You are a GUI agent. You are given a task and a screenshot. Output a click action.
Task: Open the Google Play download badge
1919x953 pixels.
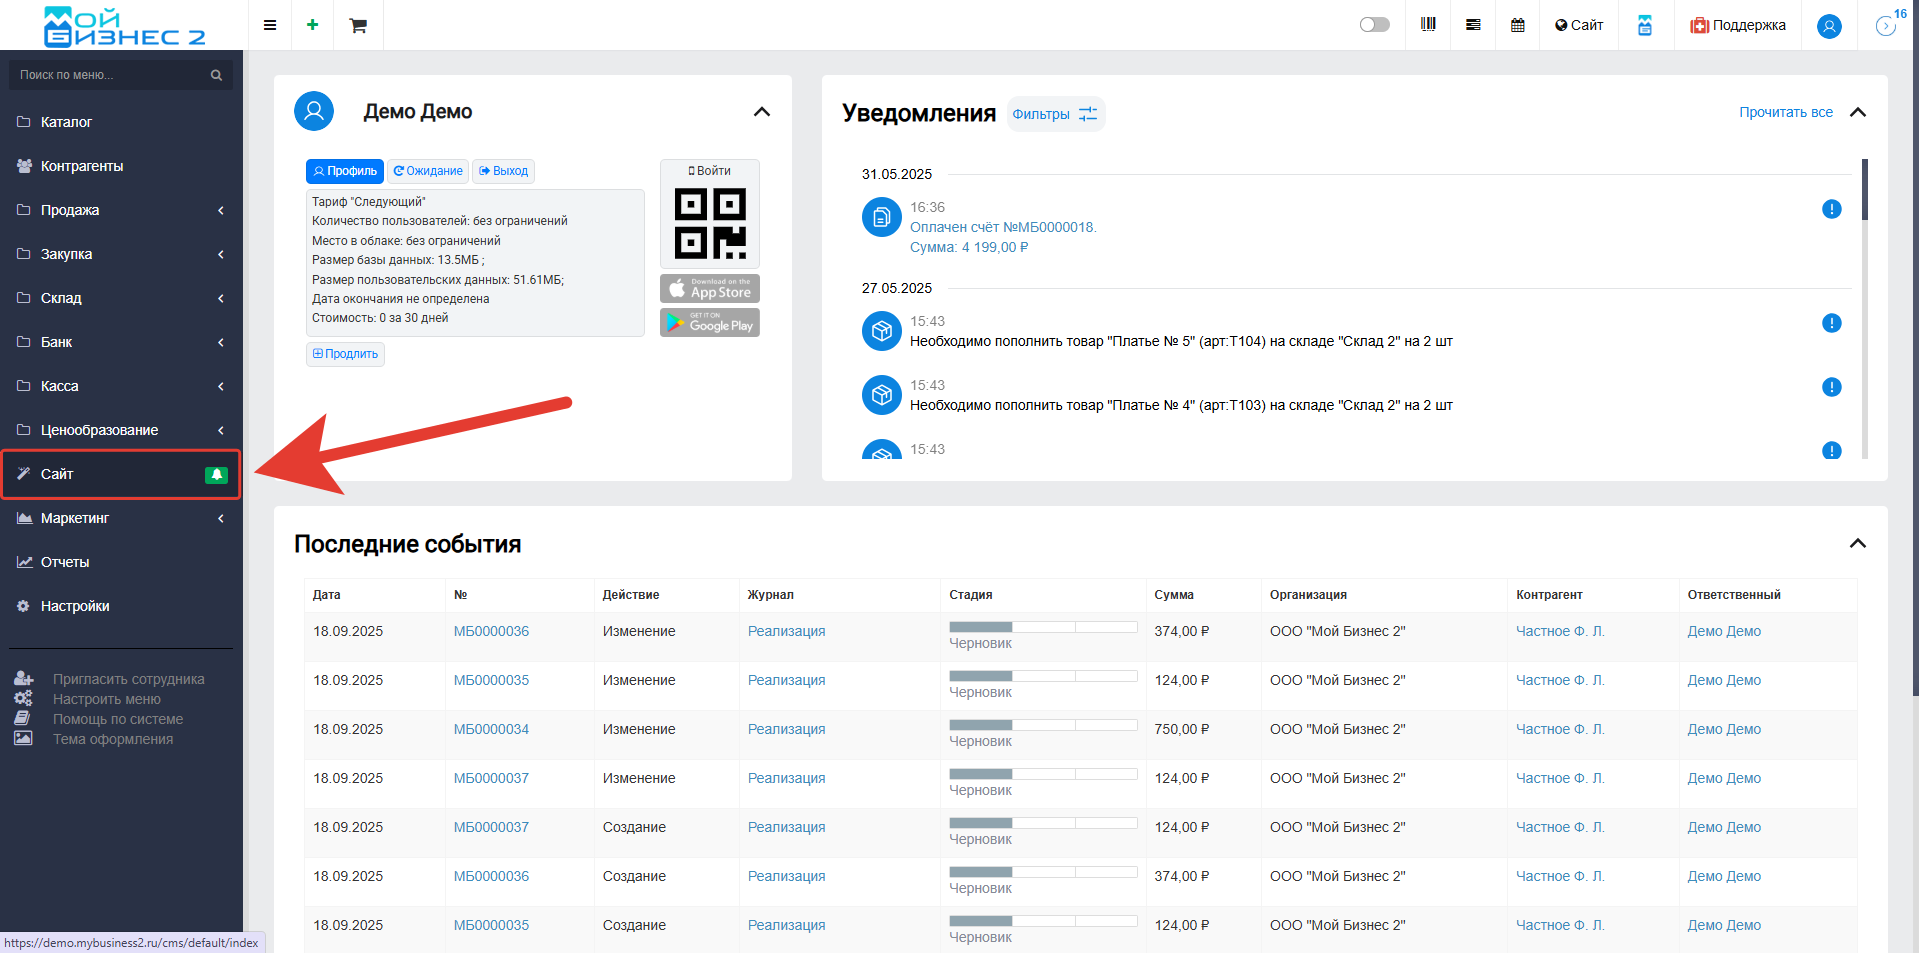[710, 323]
